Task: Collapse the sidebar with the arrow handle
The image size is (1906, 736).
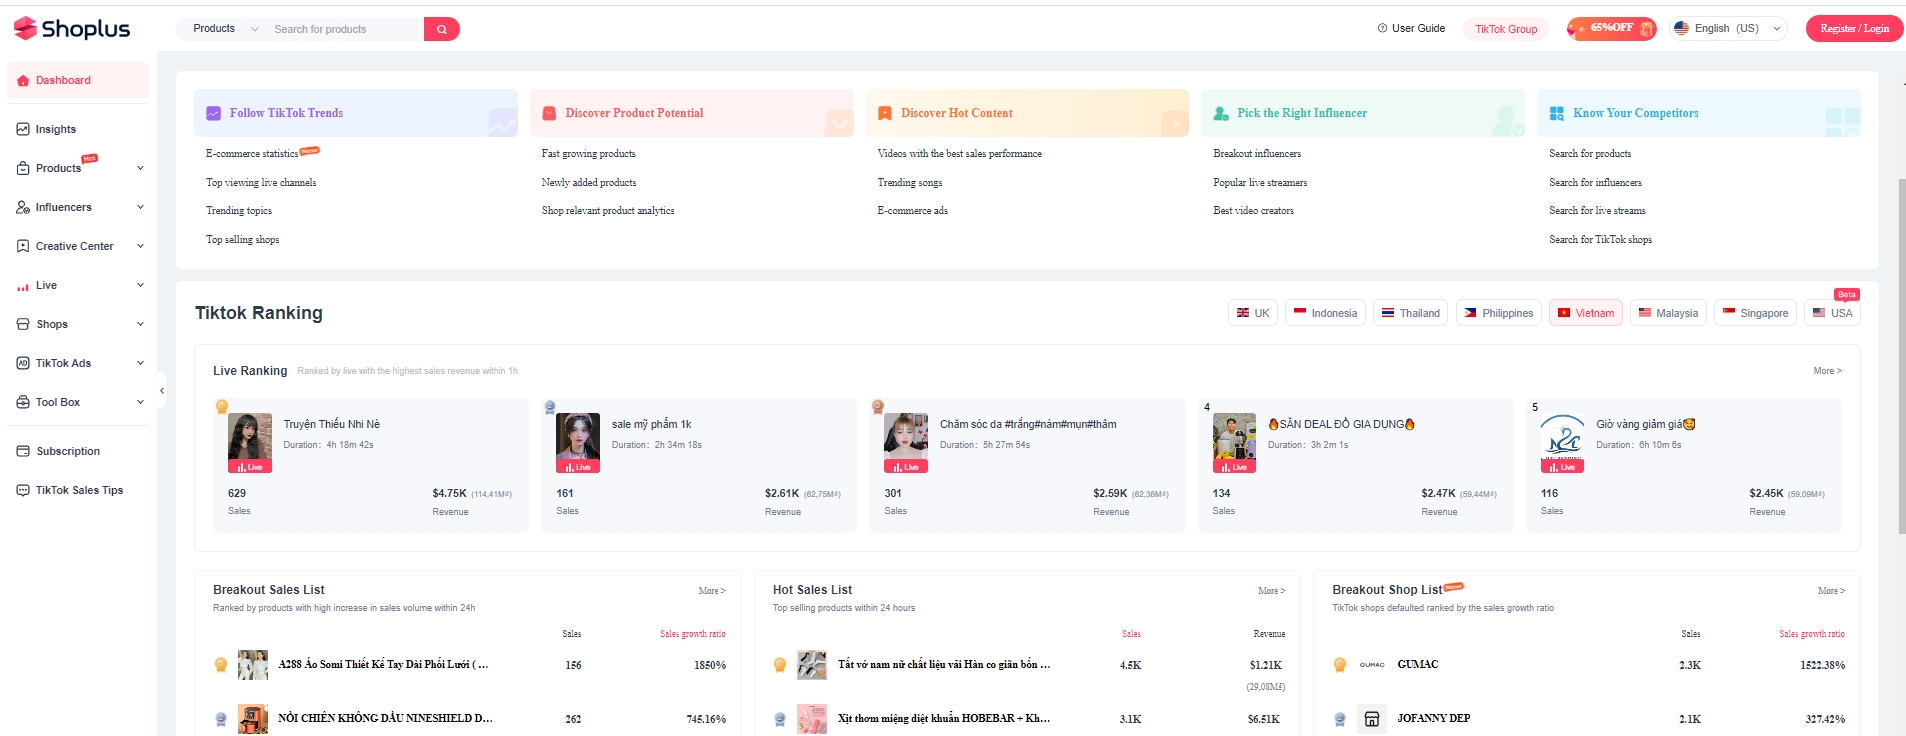Action: 162,391
